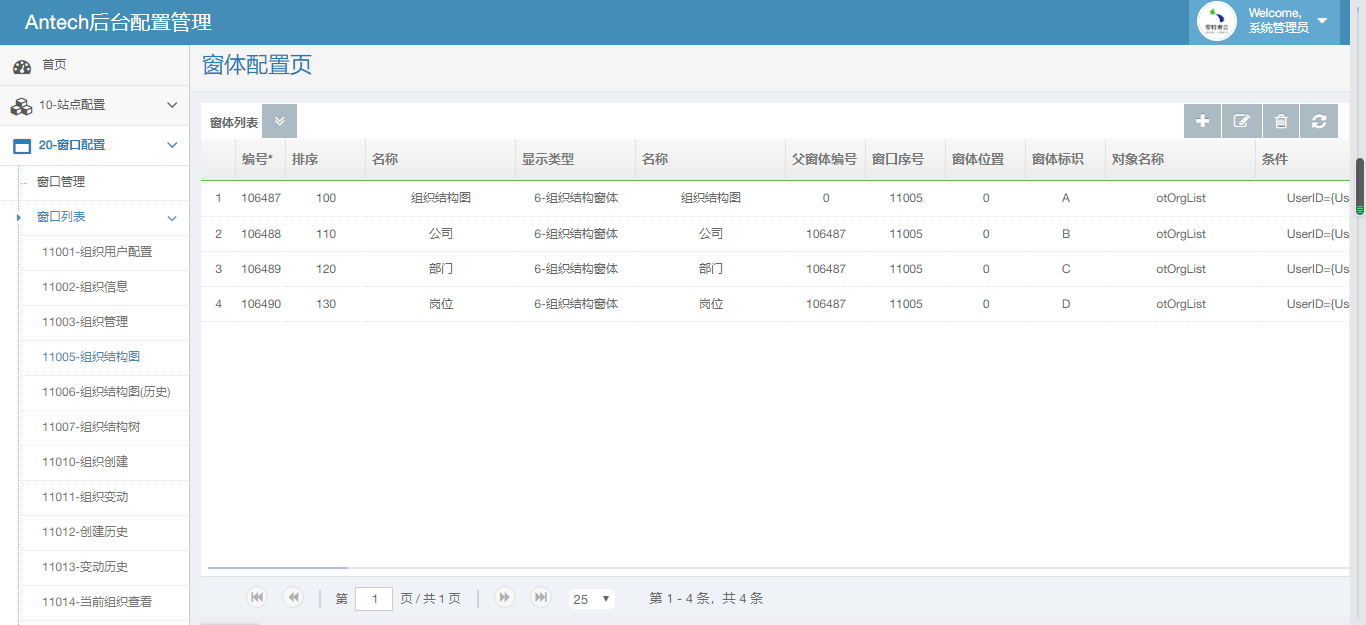
Task: Select the row with 编号 106488
Action: [x=775, y=234]
